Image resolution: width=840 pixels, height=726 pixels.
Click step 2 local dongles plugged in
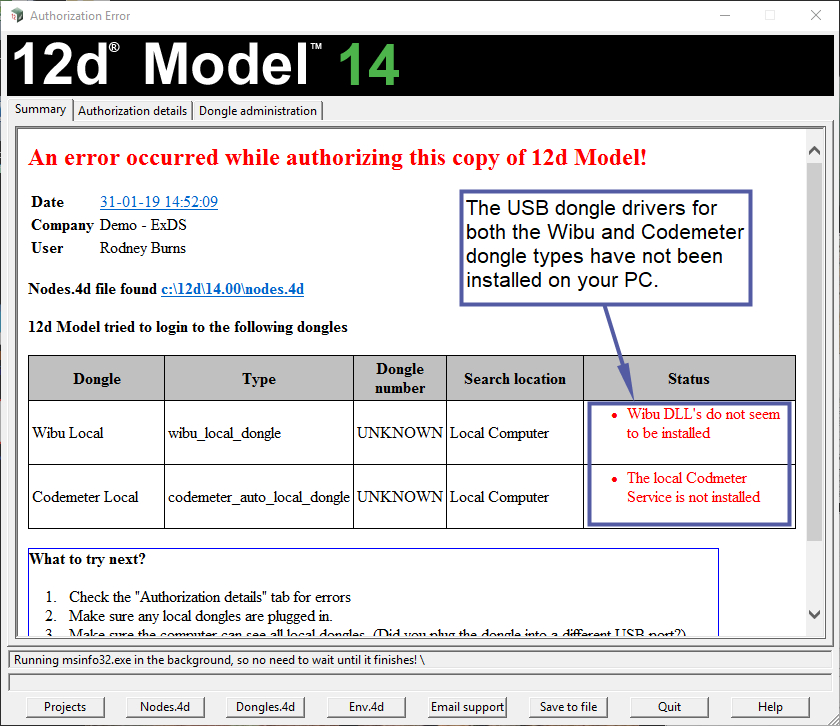tap(200, 616)
